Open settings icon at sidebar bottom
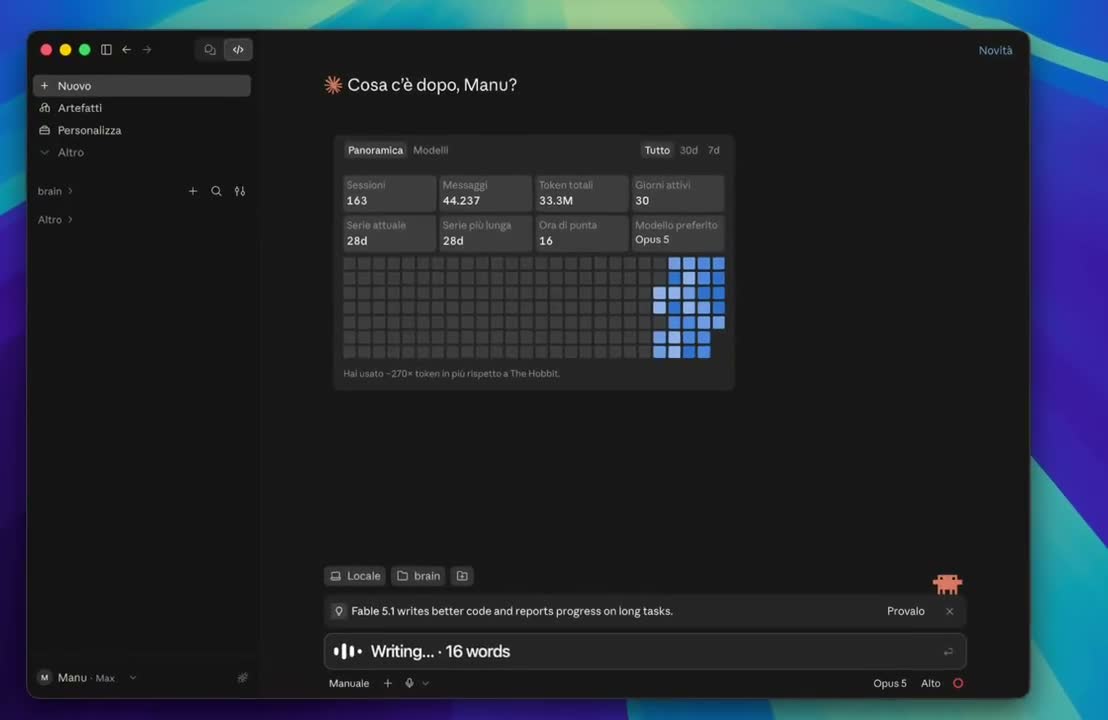 242,678
